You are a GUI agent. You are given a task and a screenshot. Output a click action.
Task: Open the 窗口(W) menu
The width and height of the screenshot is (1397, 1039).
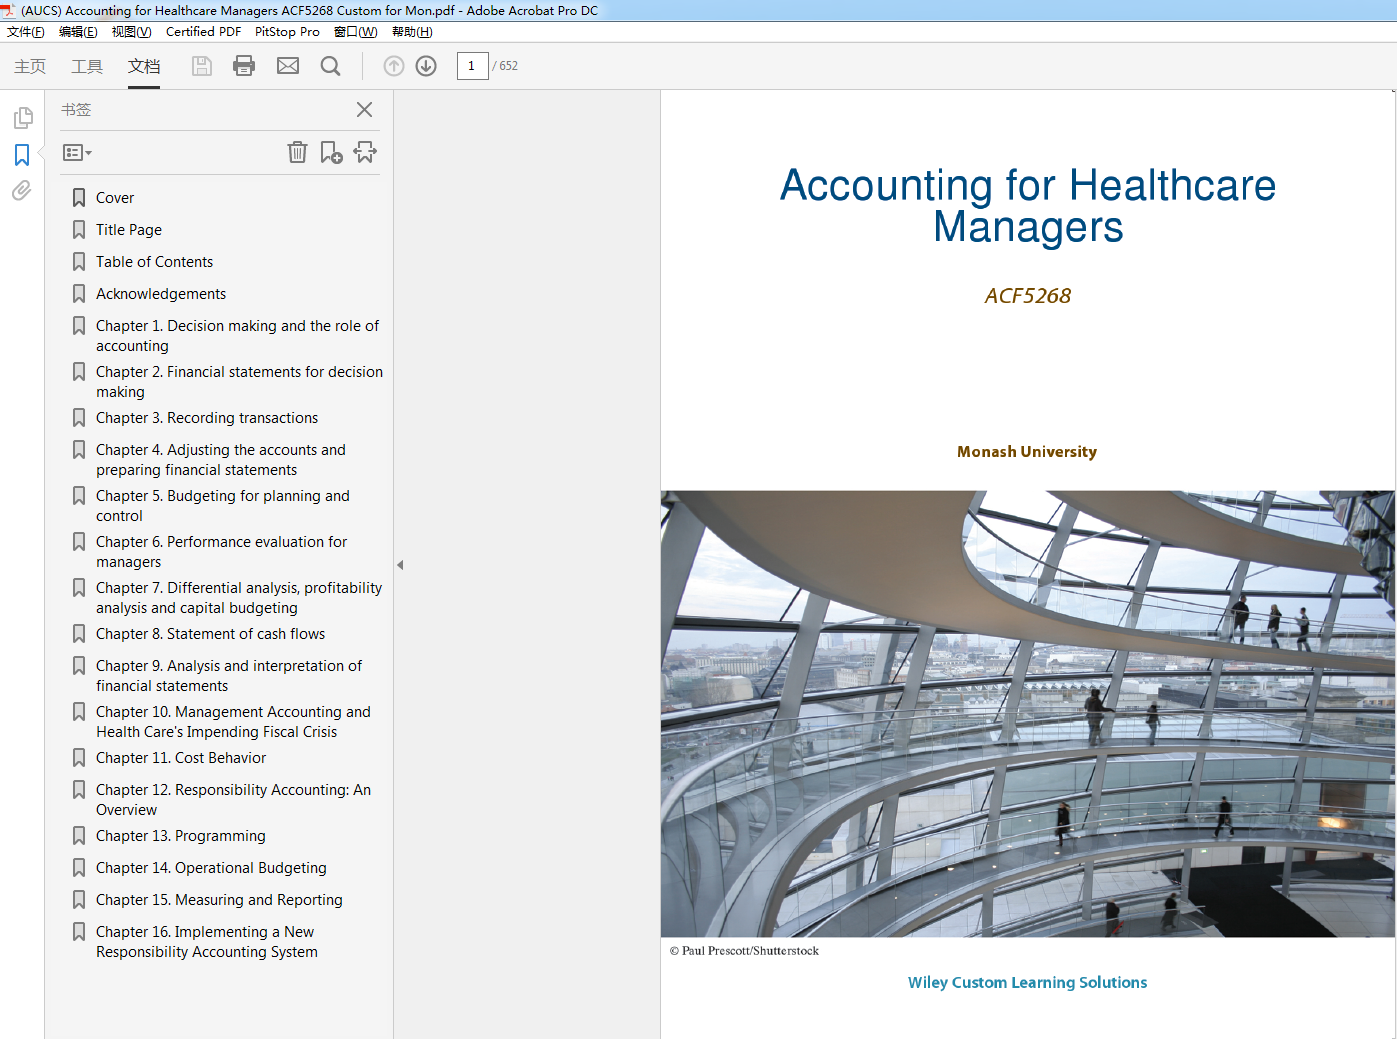pyautogui.click(x=356, y=32)
